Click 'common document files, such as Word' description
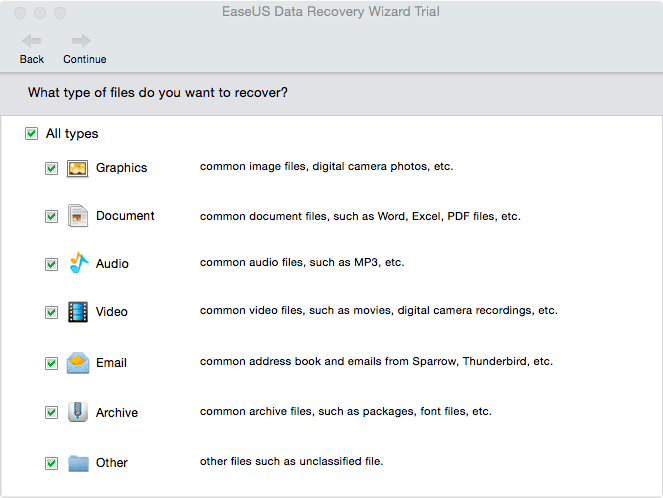Image resolution: width=663 pixels, height=498 pixels. pyautogui.click(x=360, y=216)
